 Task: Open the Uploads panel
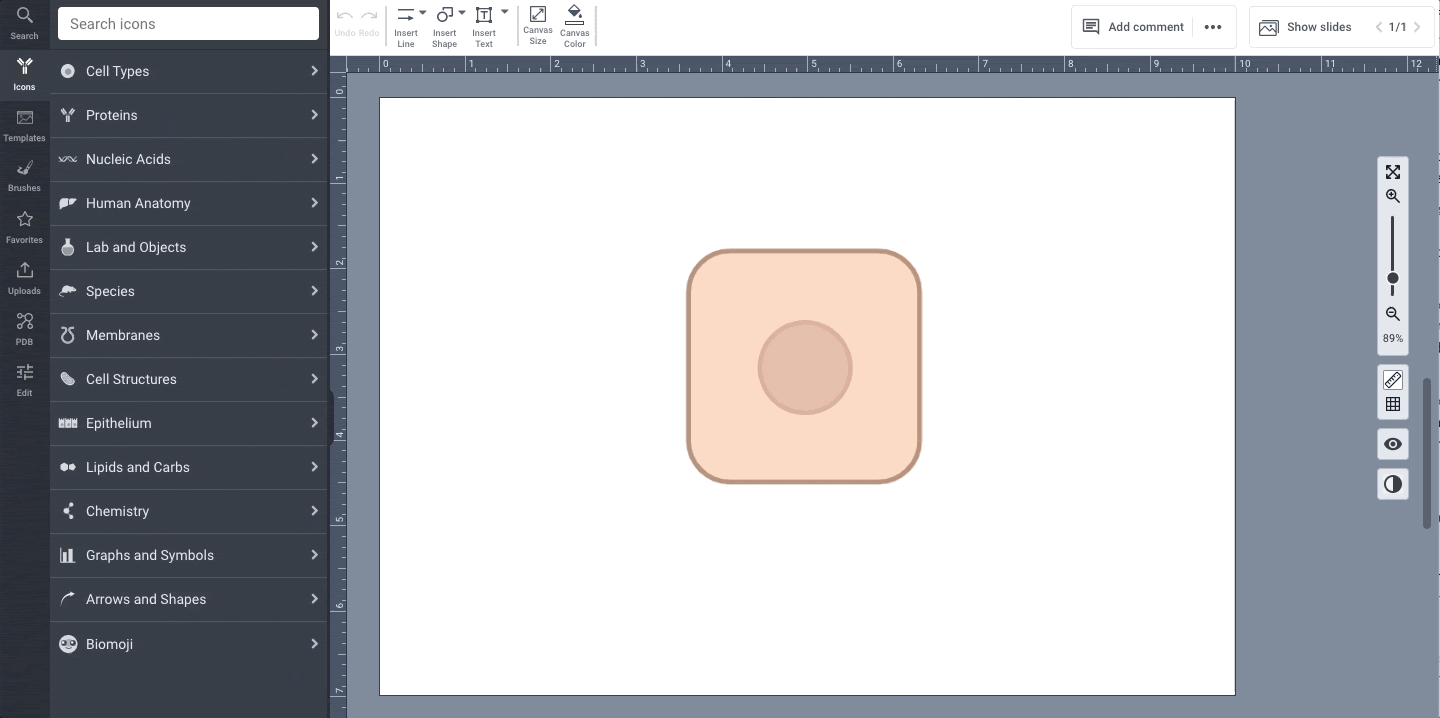pos(24,277)
